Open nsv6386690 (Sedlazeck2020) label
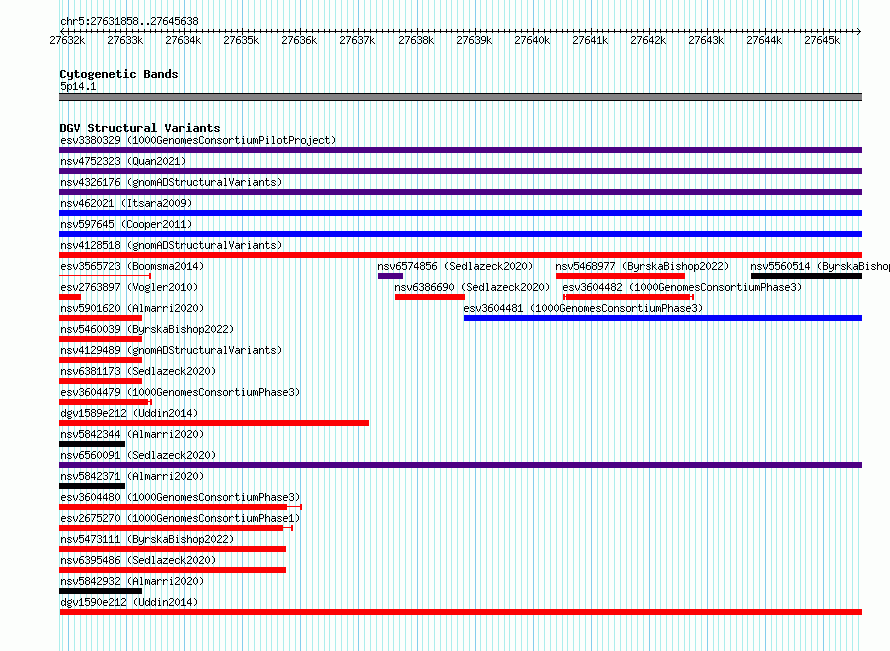Image resolution: width=890 pixels, height=651 pixels. pos(472,287)
